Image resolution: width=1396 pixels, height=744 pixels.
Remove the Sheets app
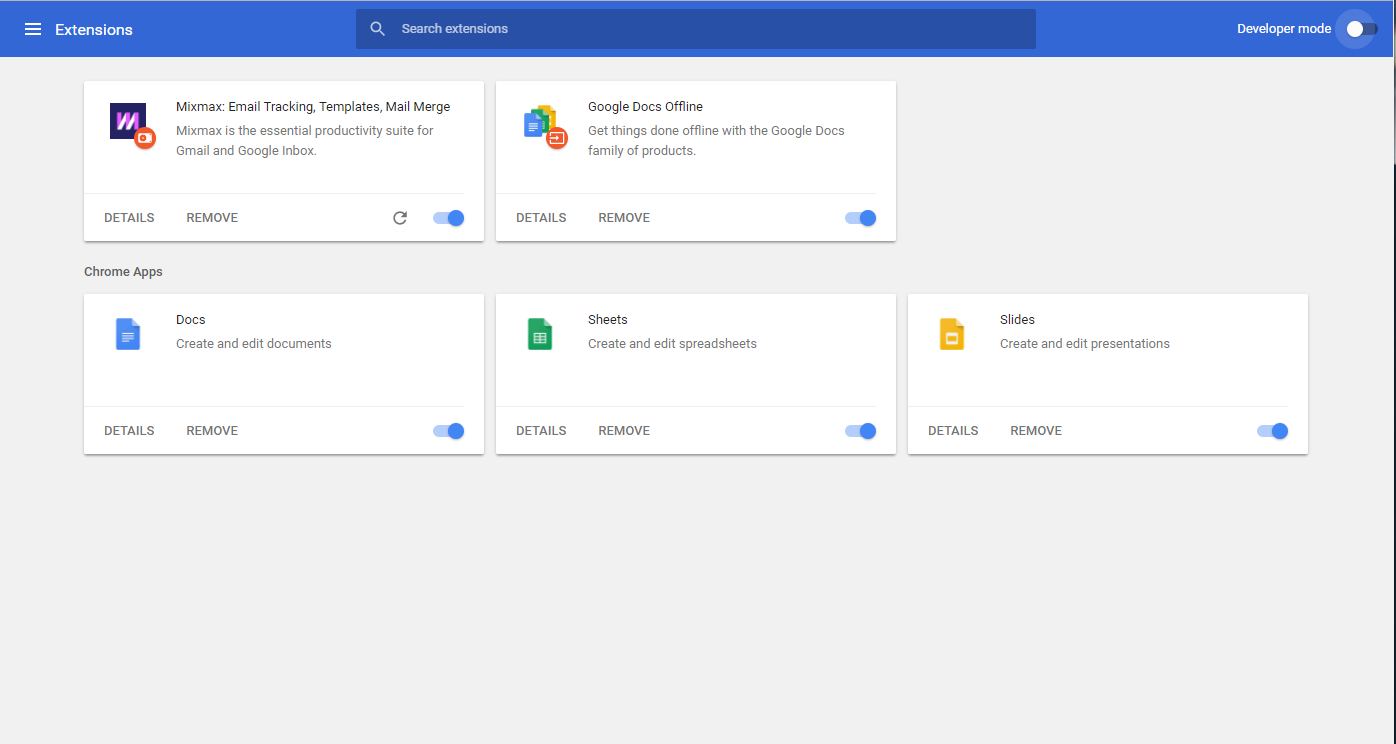click(x=624, y=431)
